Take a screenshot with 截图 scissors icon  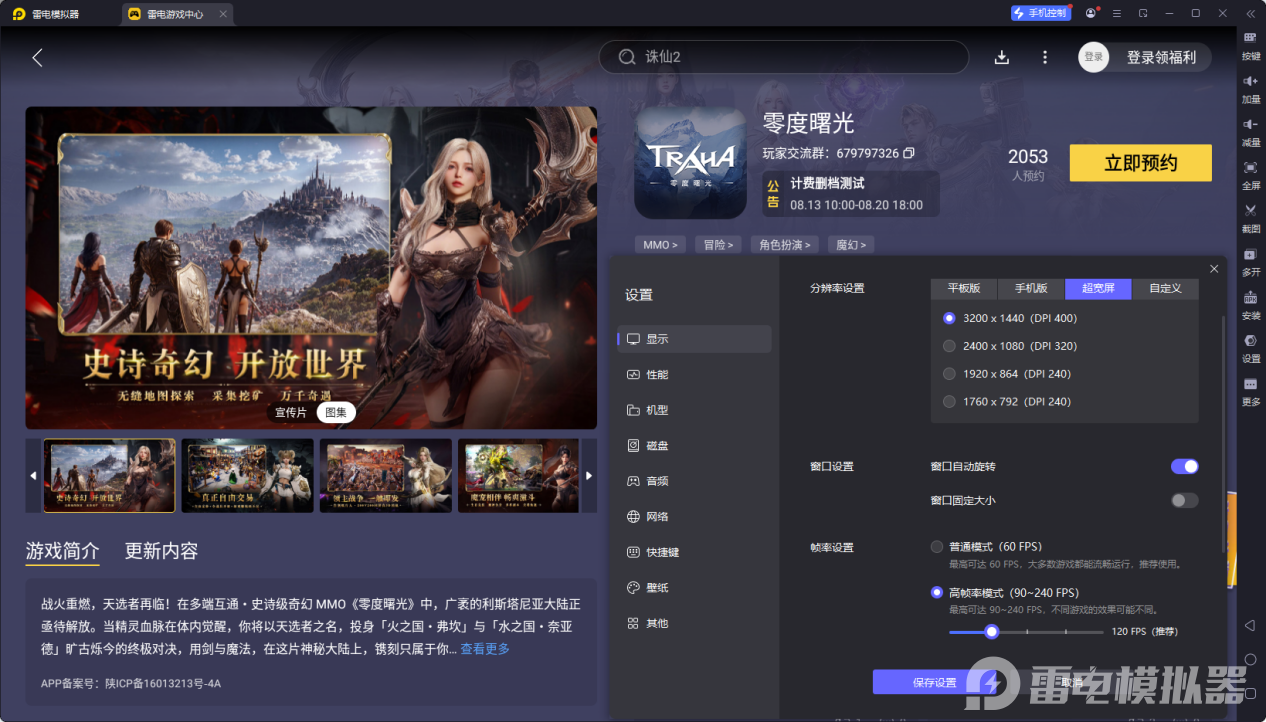coord(1250,216)
